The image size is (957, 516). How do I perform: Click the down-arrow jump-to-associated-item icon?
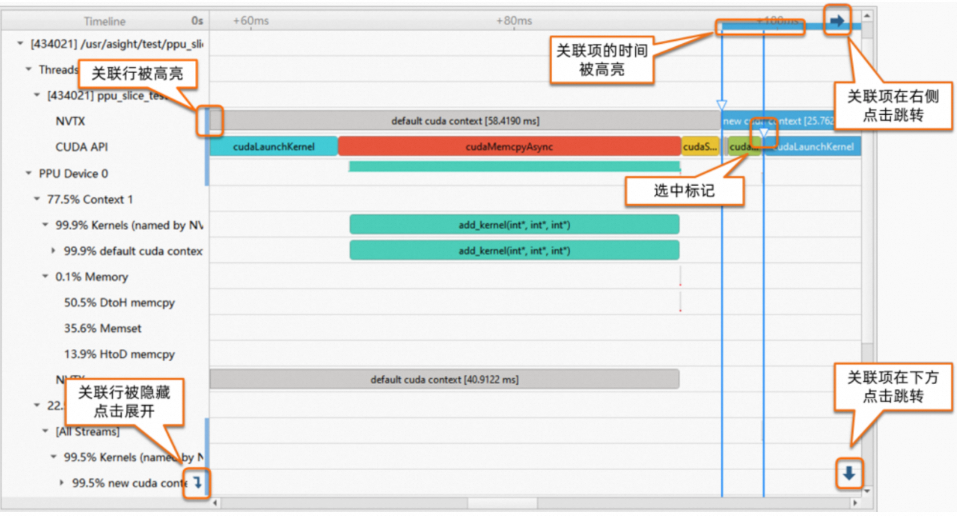pos(849,473)
